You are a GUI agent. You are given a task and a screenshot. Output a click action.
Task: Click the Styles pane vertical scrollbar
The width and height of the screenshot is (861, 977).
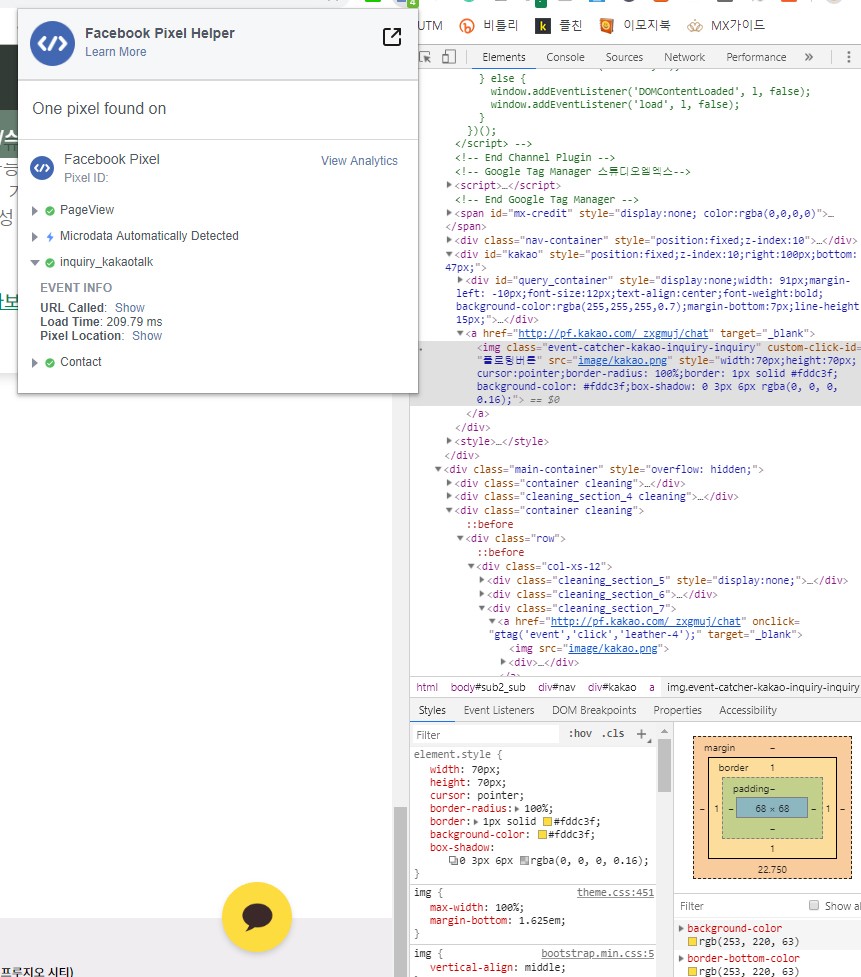point(664,766)
